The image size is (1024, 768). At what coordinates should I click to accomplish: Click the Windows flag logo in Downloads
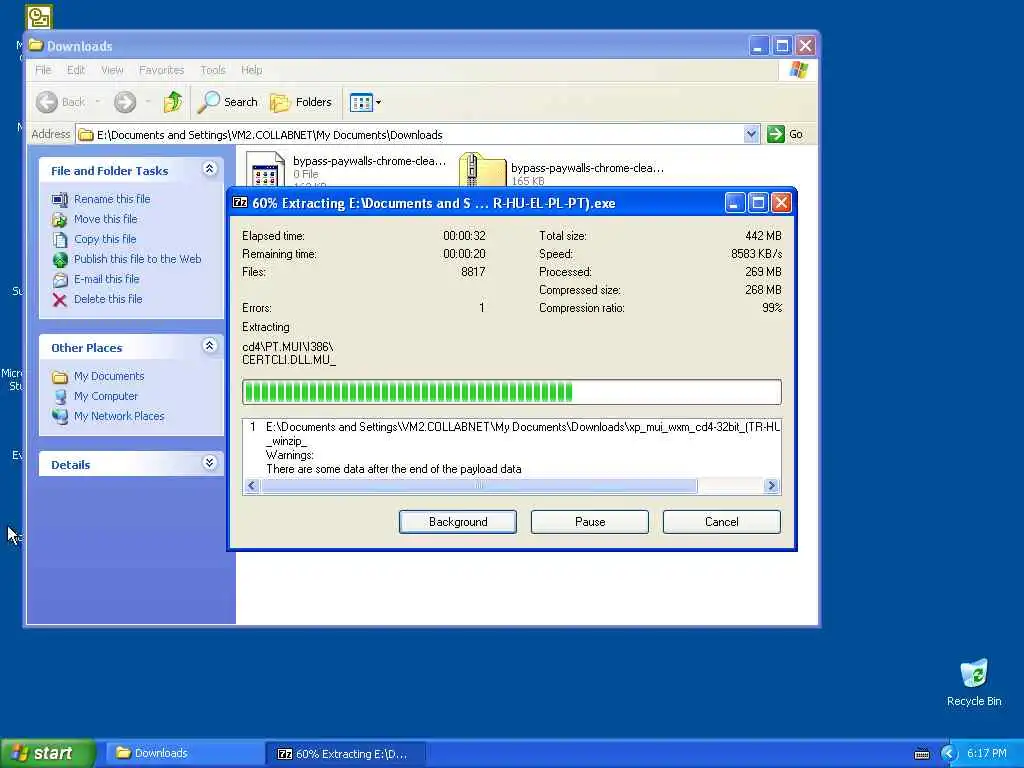click(x=798, y=70)
